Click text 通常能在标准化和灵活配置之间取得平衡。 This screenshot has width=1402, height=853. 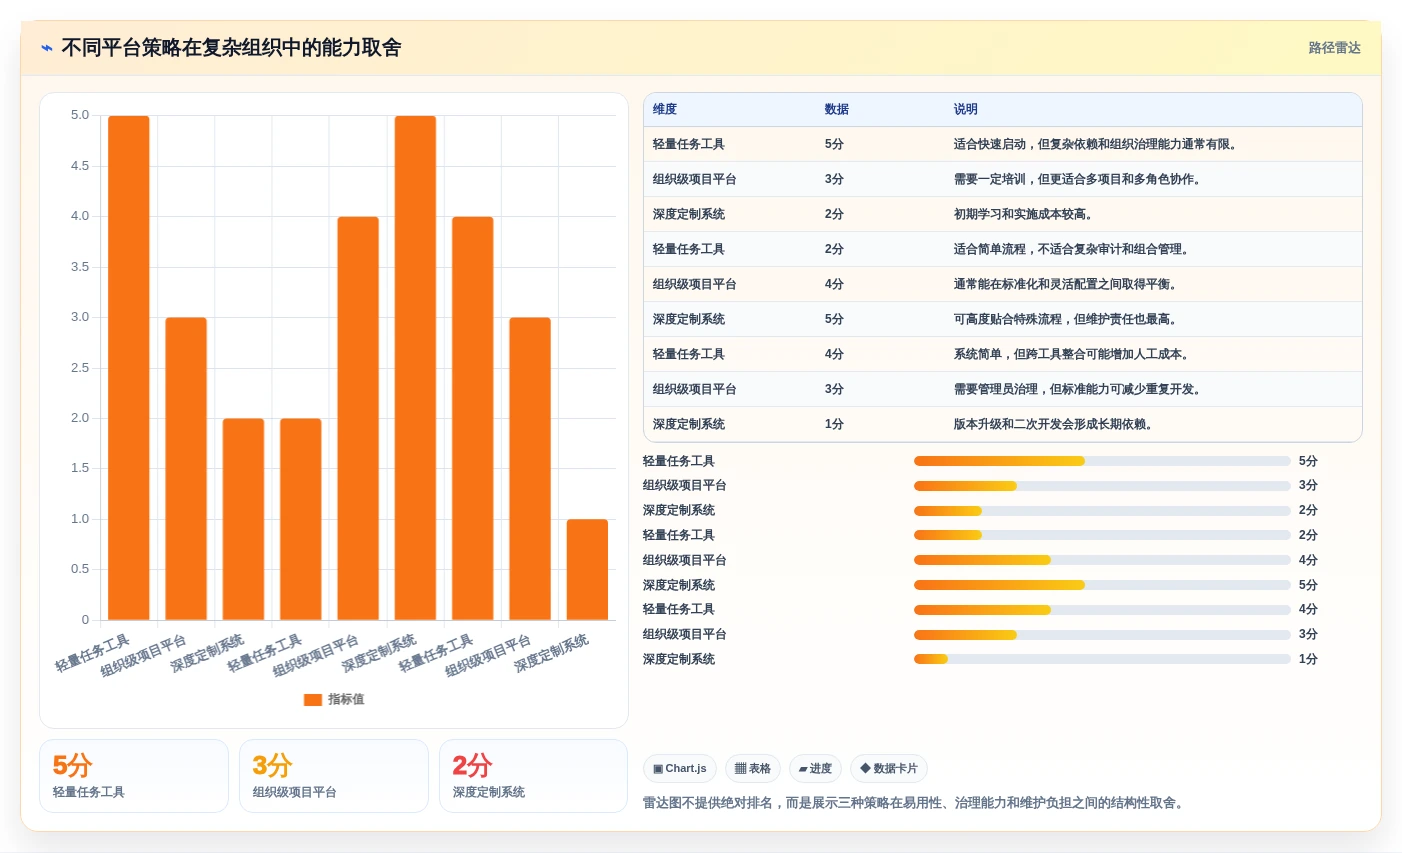coord(1068,285)
